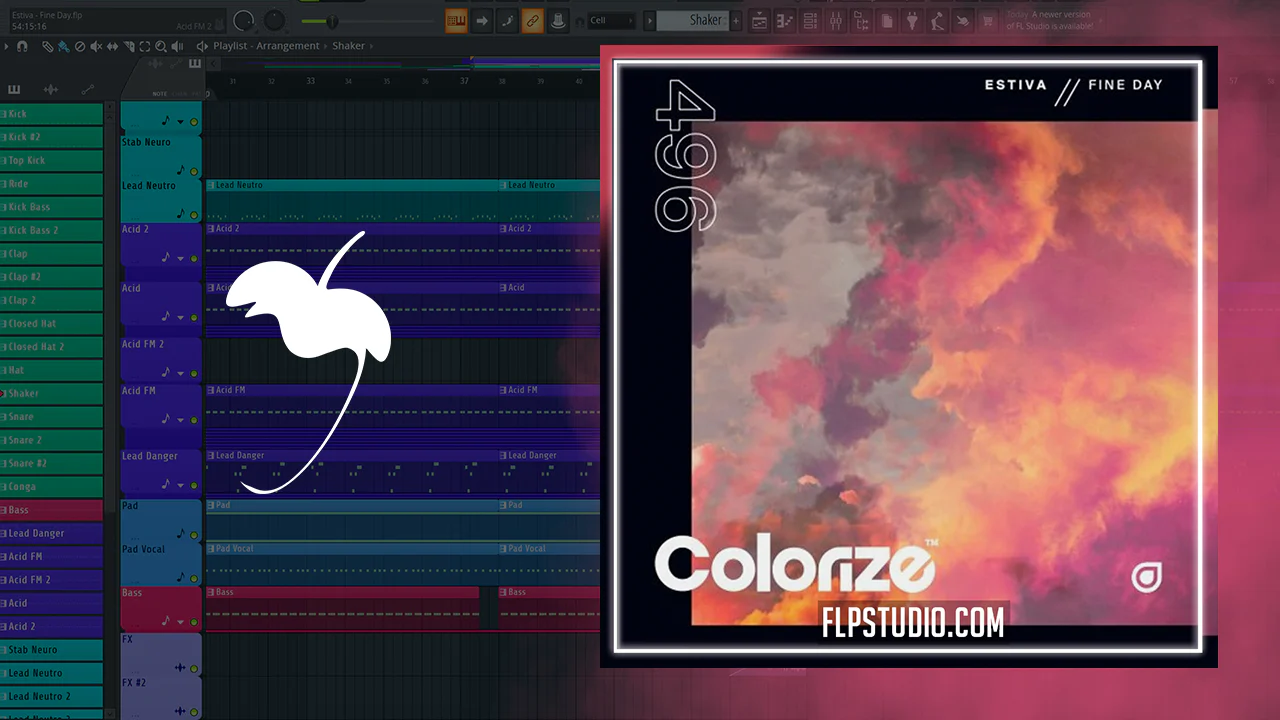Select the Shaker pattern in picker list

(51, 394)
